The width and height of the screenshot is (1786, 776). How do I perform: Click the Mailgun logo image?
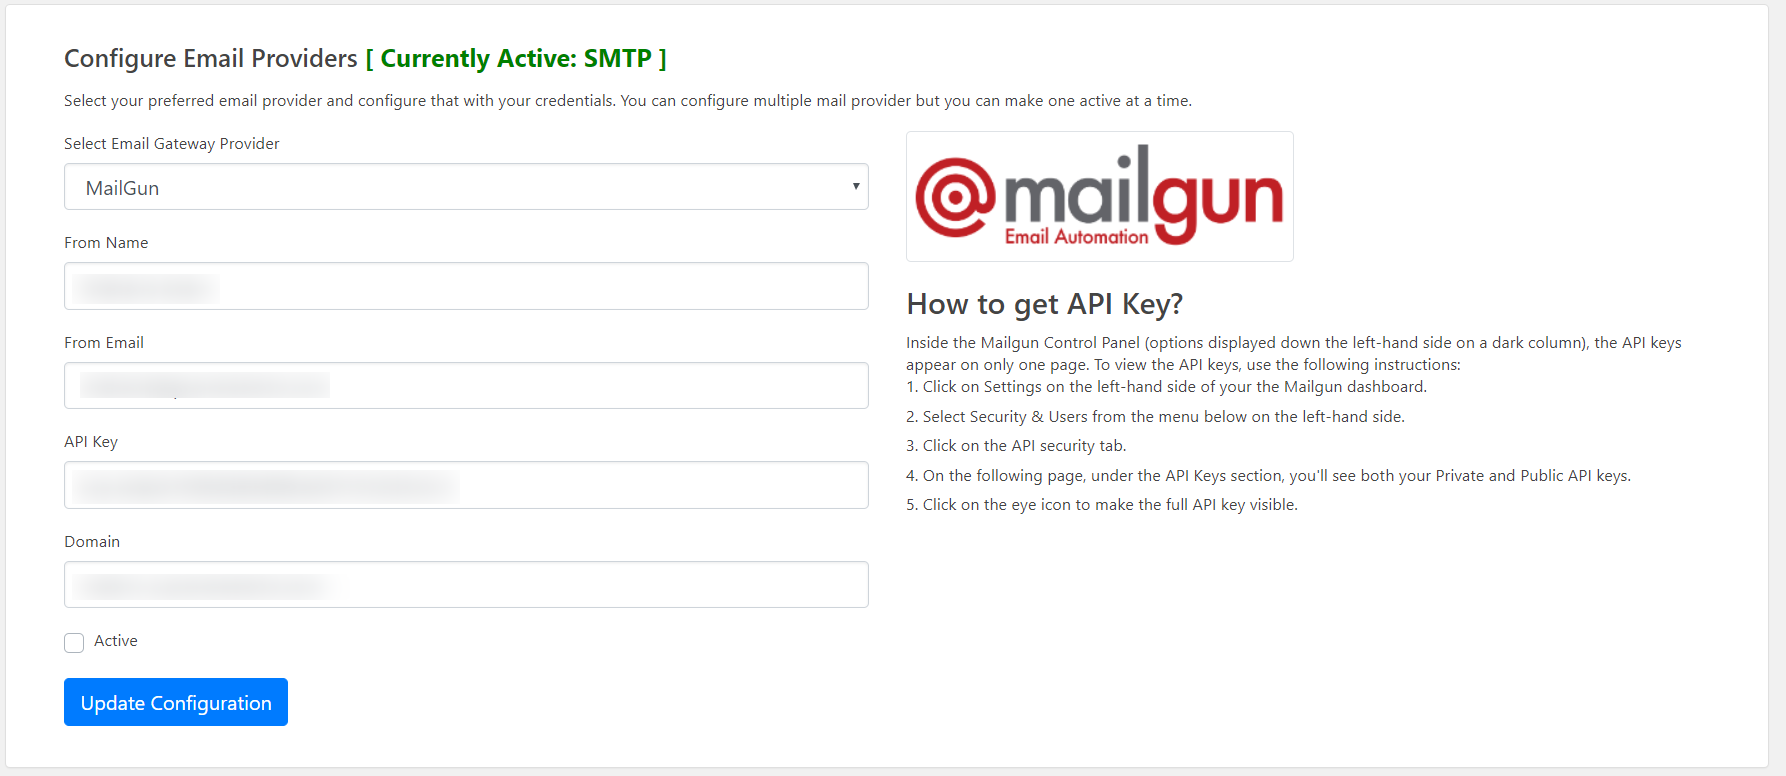pos(1100,196)
